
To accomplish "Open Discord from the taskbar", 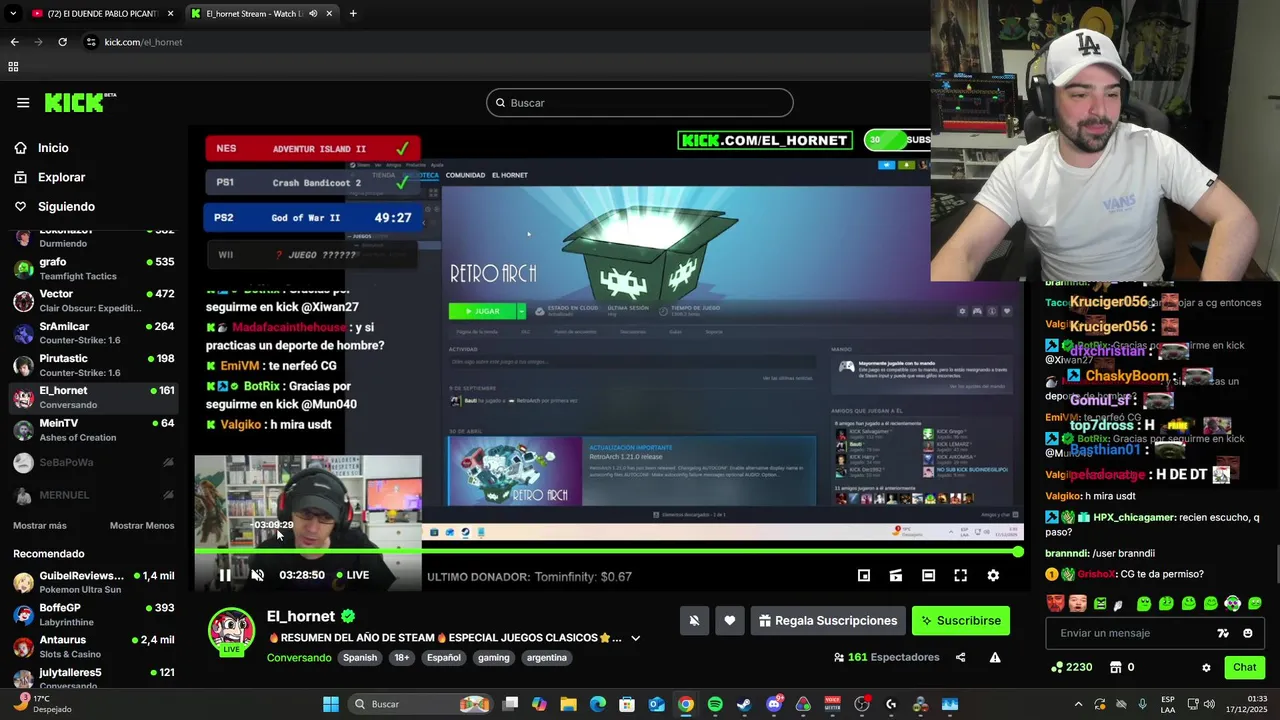I will (x=774, y=704).
